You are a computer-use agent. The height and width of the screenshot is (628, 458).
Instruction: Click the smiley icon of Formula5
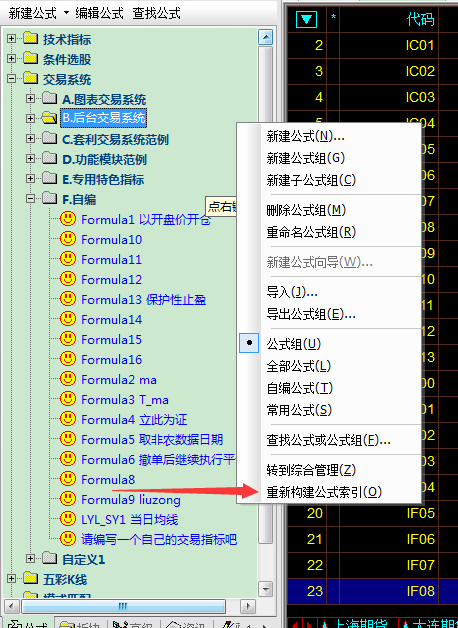[68, 439]
